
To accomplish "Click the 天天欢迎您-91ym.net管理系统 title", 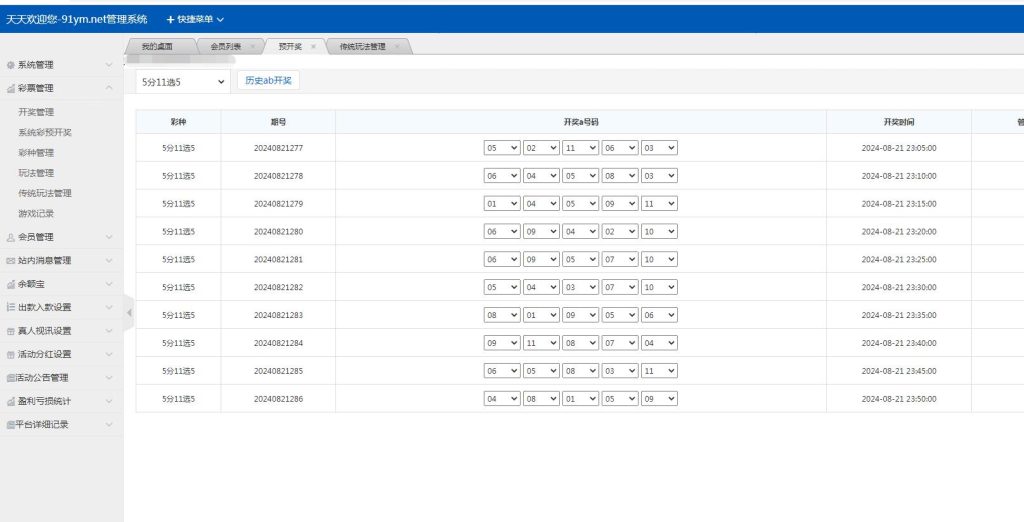I will tap(77, 20).
